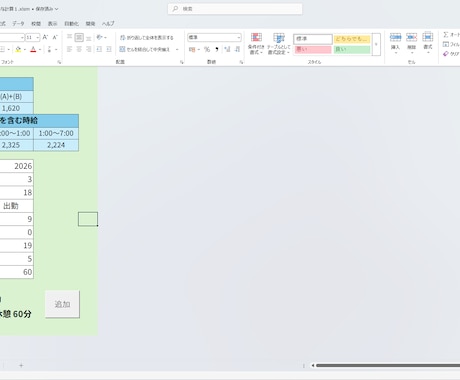Toggle top vertical alignment
The height and width of the screenshot is (380, 460).
[x=69, y=37]
